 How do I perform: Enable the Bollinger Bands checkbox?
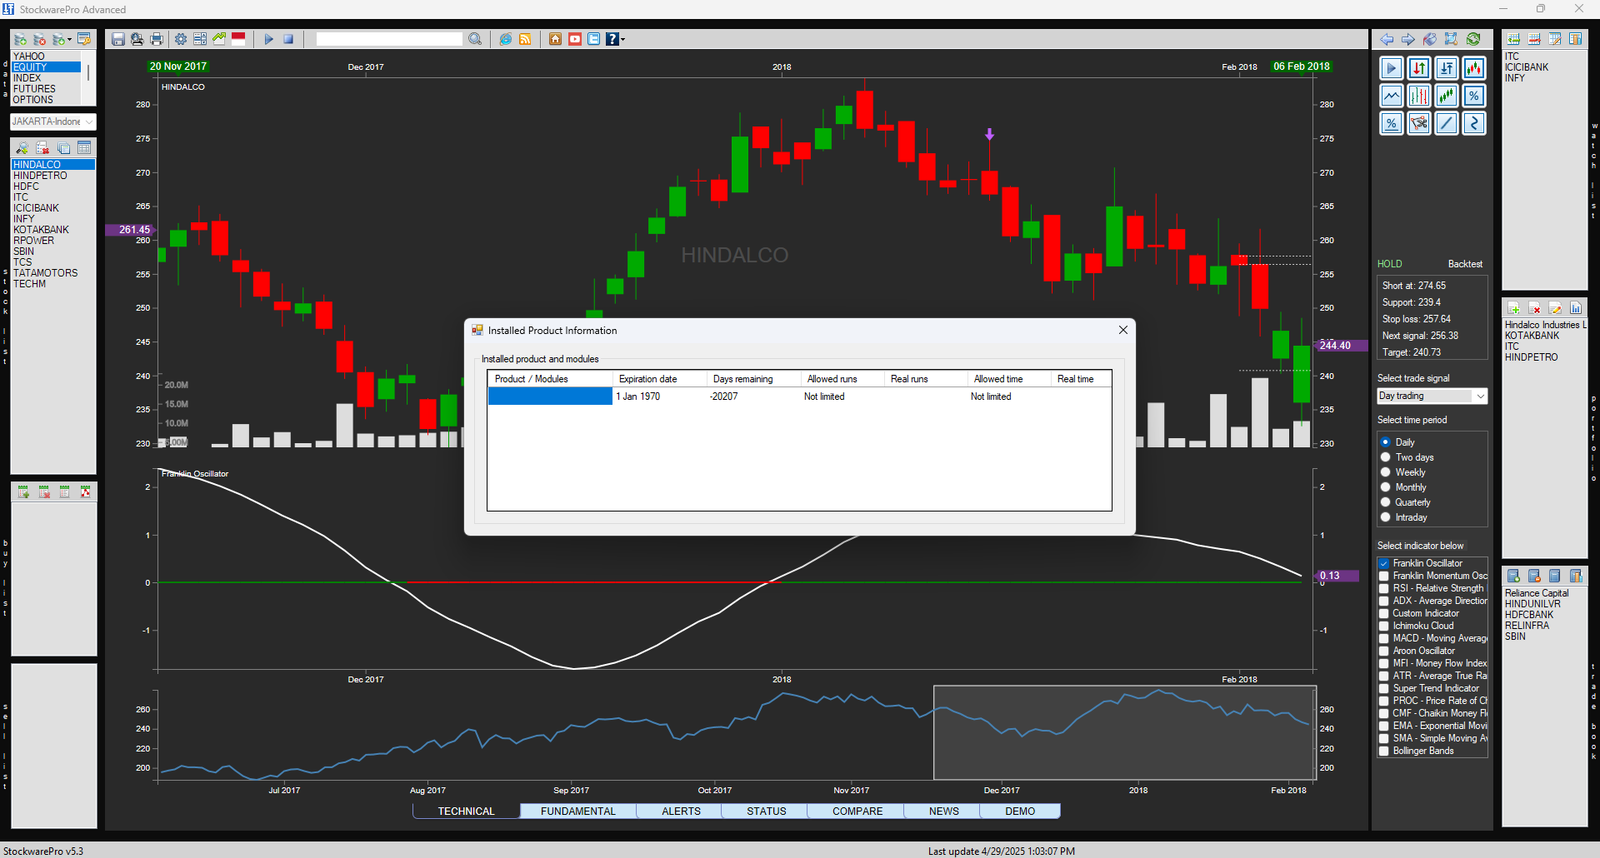1384,751
